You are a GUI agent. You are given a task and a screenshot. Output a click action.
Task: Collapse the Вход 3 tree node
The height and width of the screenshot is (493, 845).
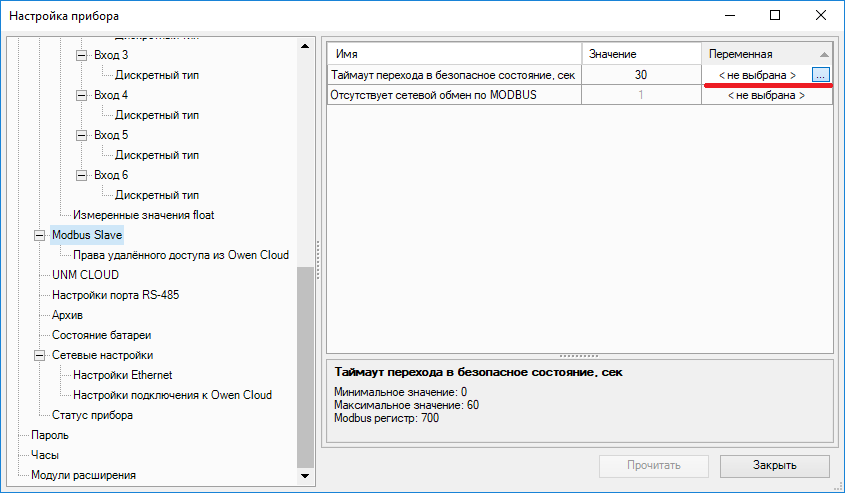pyautogui.click(x=82, y=55)
